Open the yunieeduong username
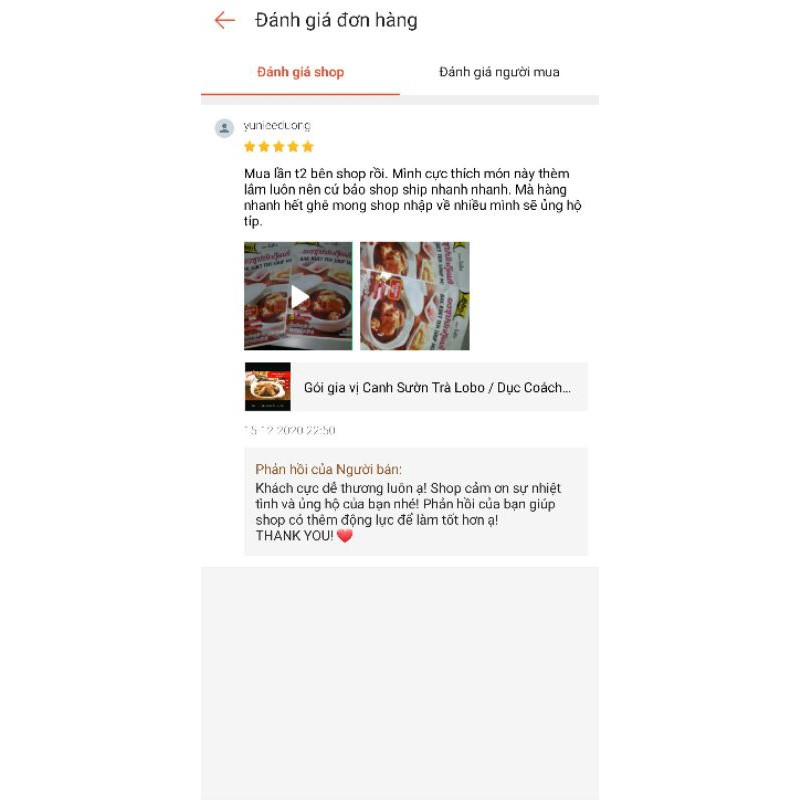Viewport: 800px width, 800px height. tap(277, 125)
